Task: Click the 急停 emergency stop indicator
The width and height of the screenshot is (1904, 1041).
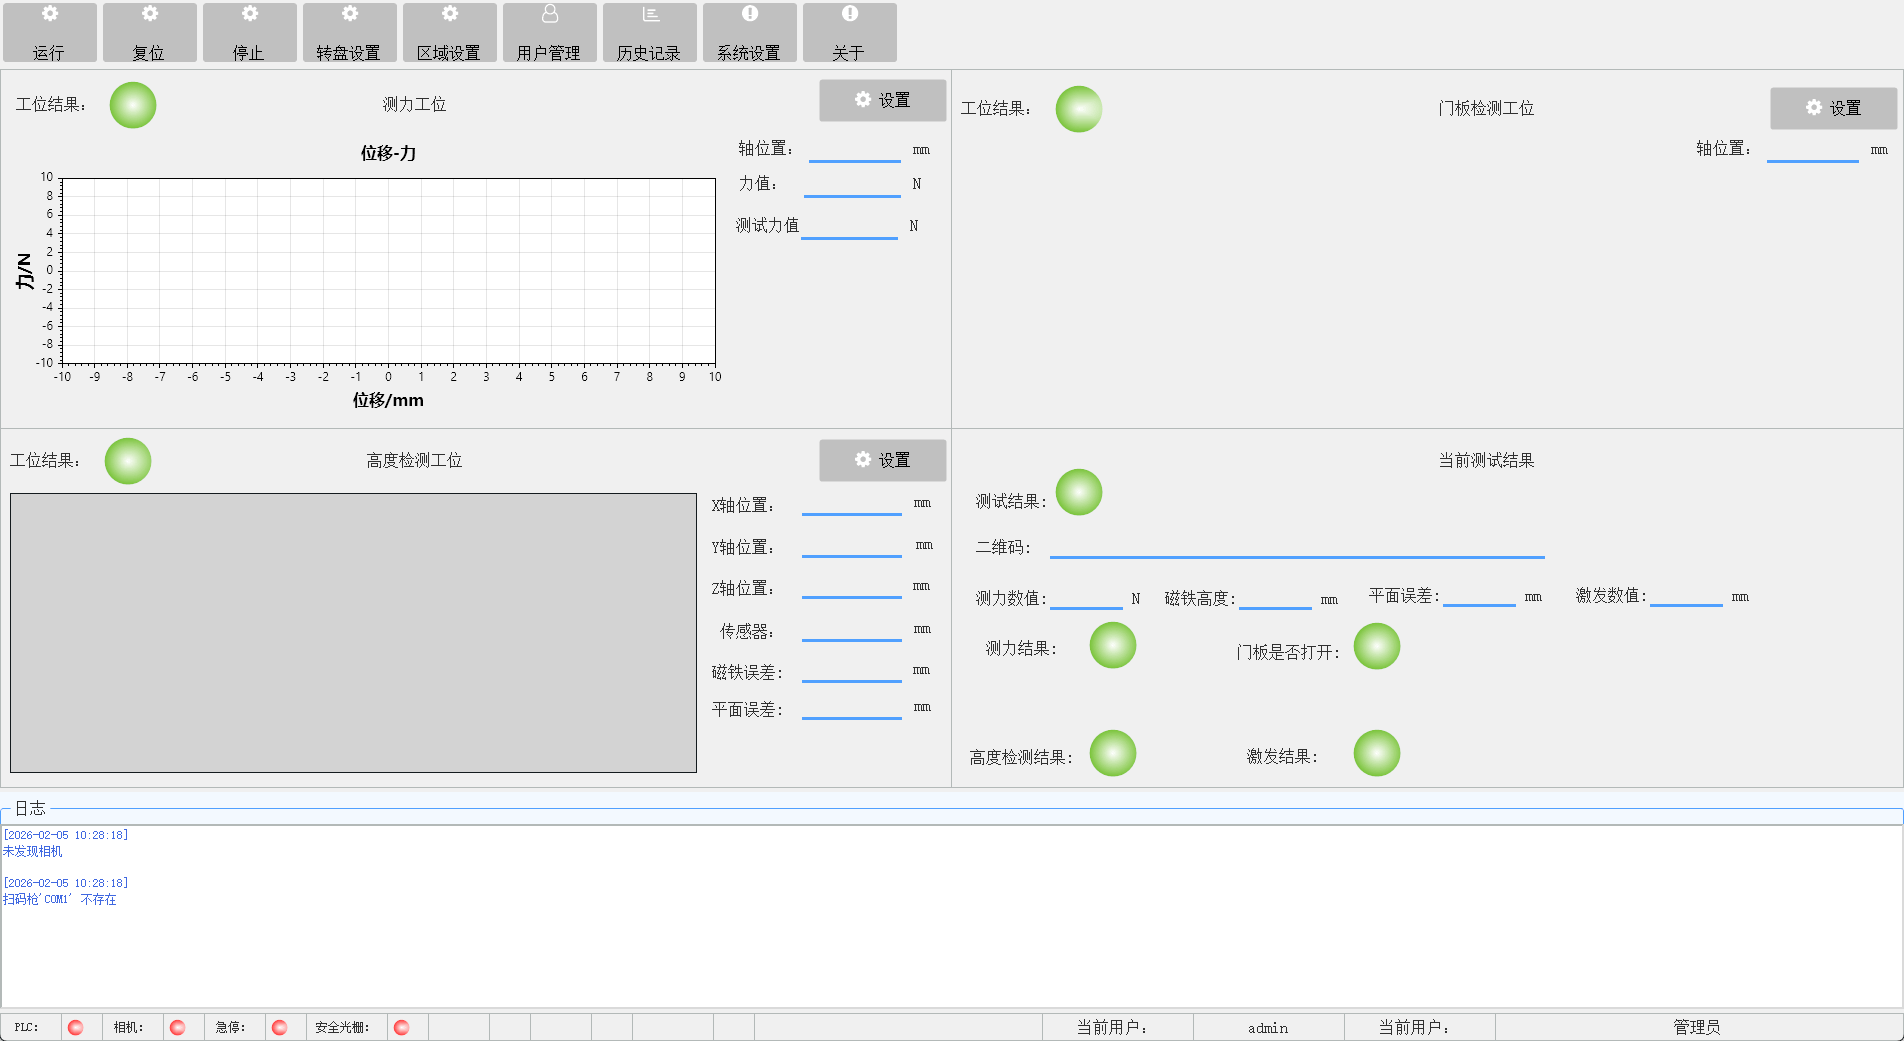Action: tap(280, 1027)
